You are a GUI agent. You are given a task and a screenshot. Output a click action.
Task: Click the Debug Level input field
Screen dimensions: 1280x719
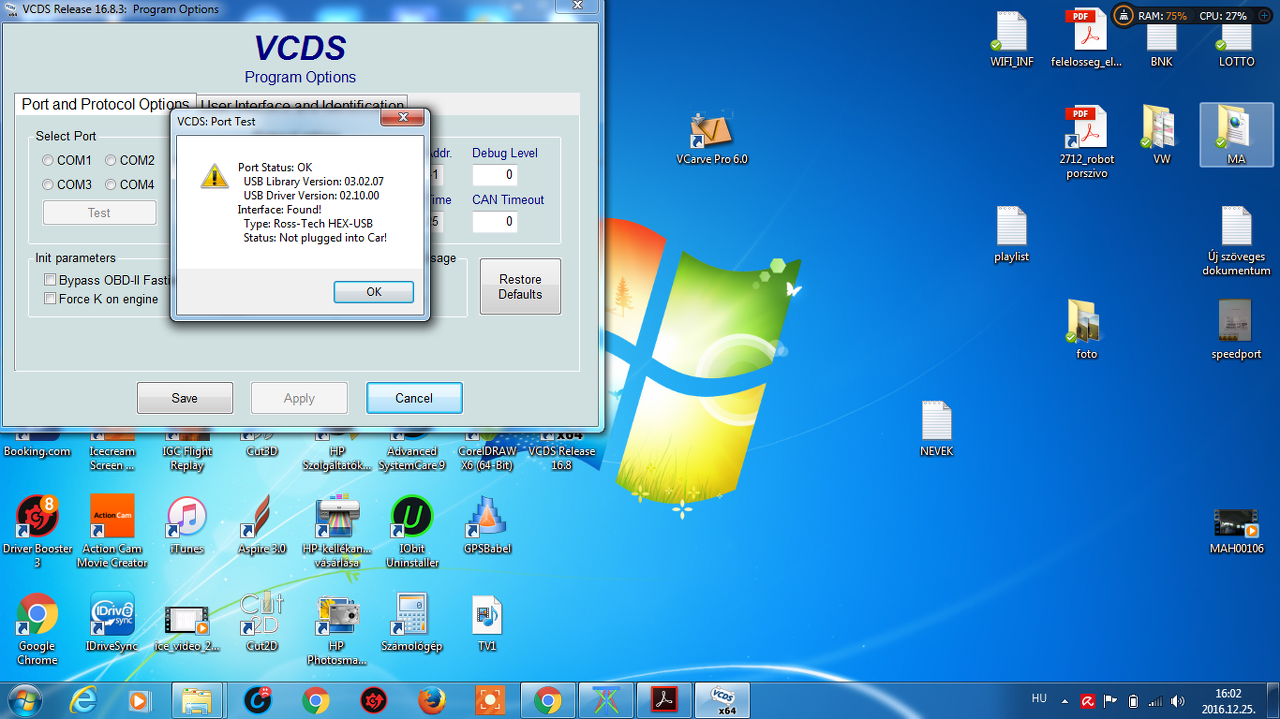click(x=495, y=175)
